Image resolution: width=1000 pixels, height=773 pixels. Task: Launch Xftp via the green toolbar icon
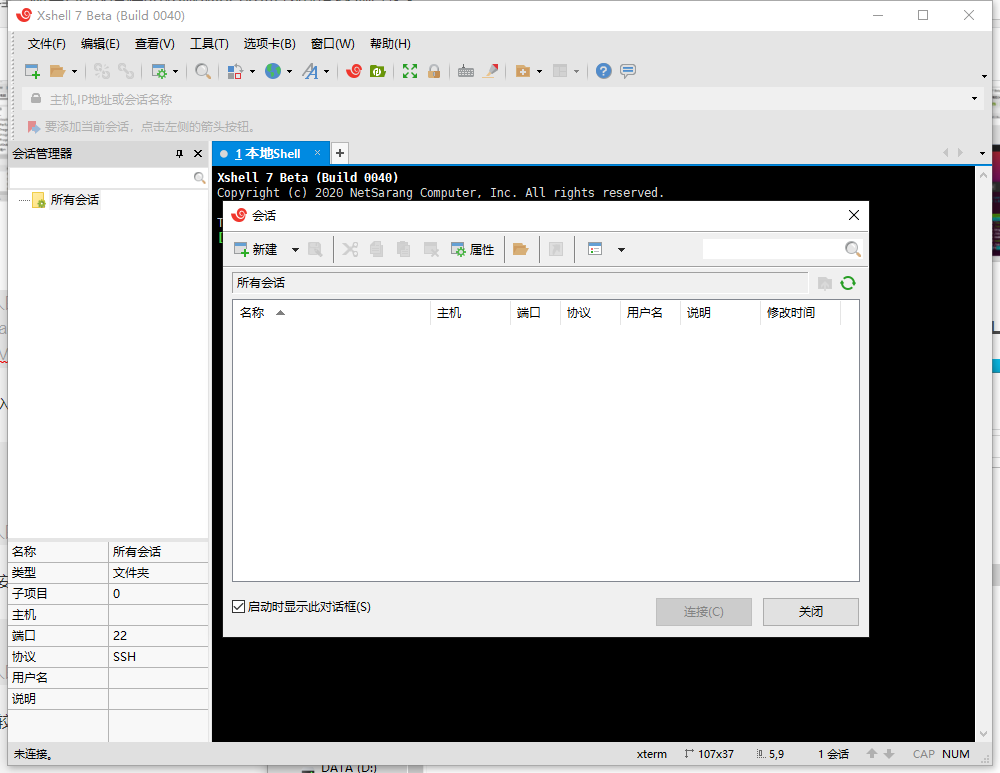point(378,71)
